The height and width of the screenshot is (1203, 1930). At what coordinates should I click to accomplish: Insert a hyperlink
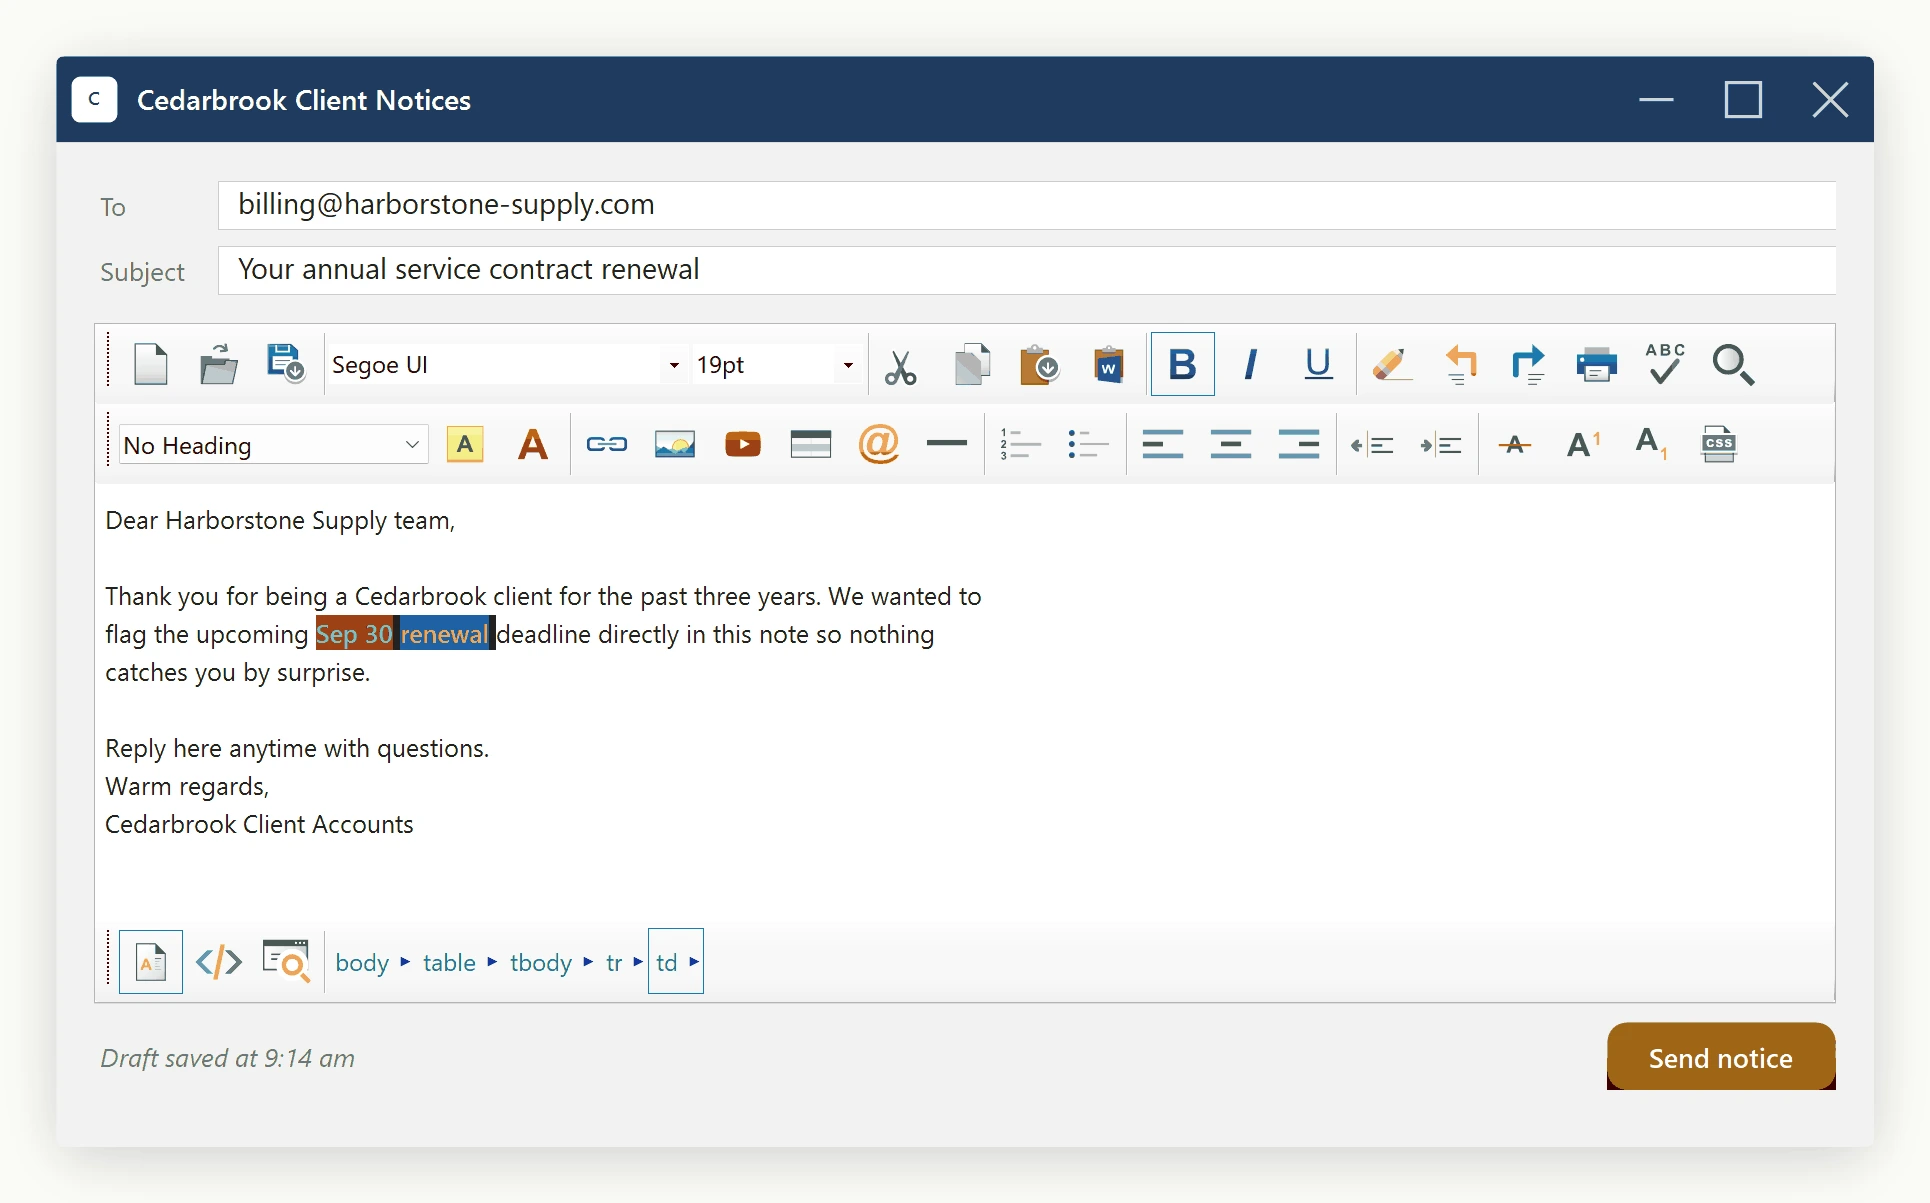[x=607, y=445]
